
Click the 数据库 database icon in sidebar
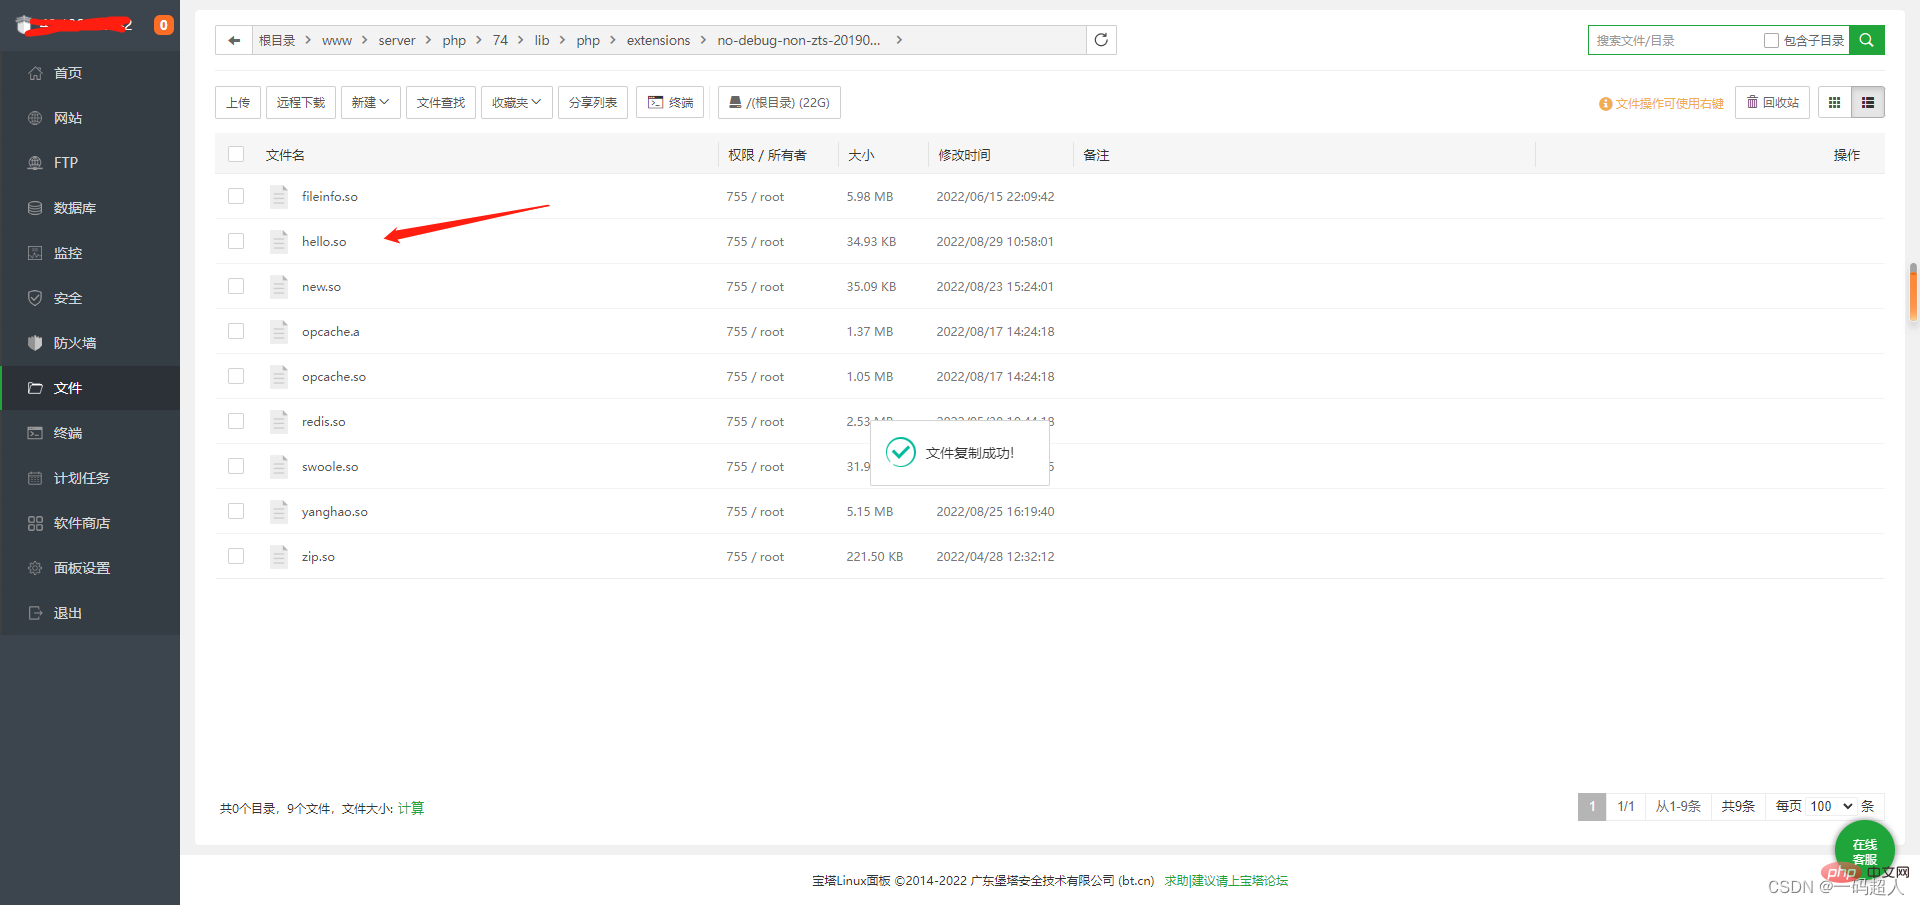[x=35, y=208]
